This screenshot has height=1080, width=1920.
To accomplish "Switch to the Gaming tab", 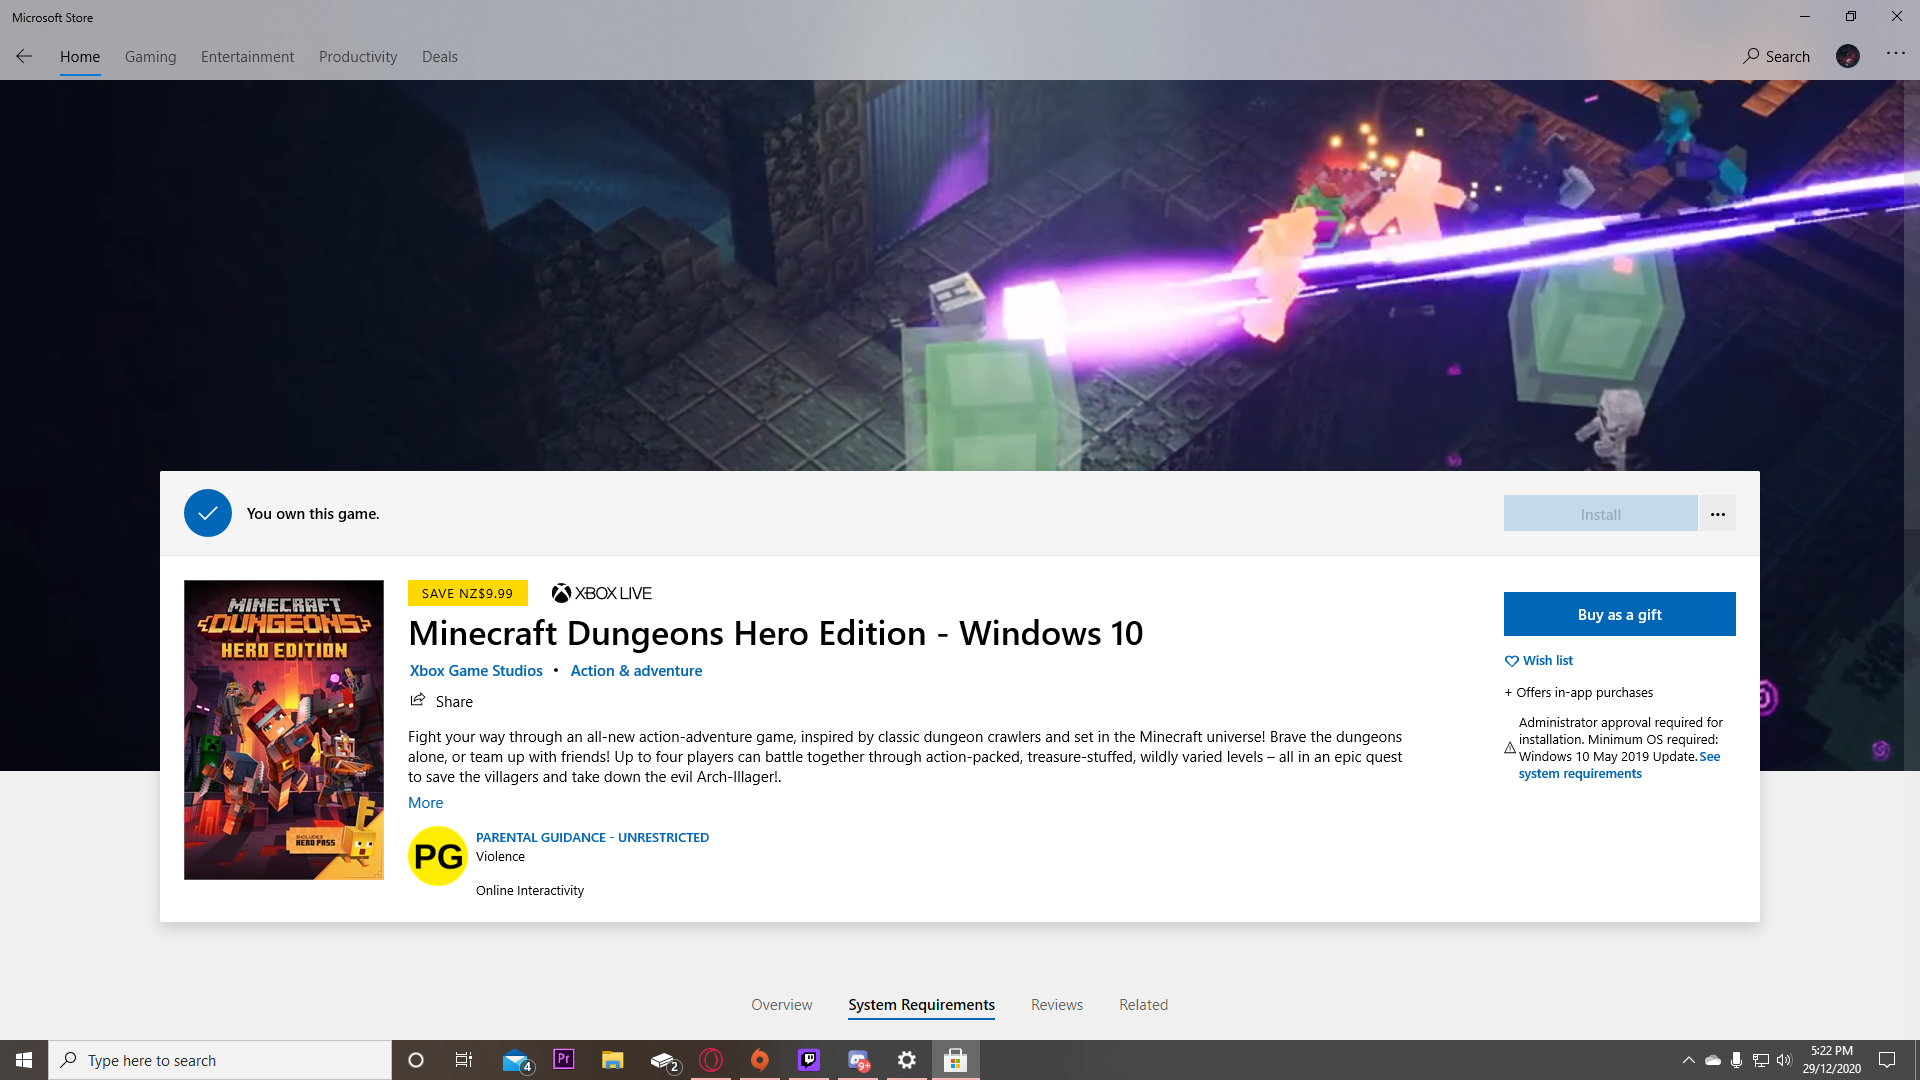I will pyautogui.click(x=151, y=57).
